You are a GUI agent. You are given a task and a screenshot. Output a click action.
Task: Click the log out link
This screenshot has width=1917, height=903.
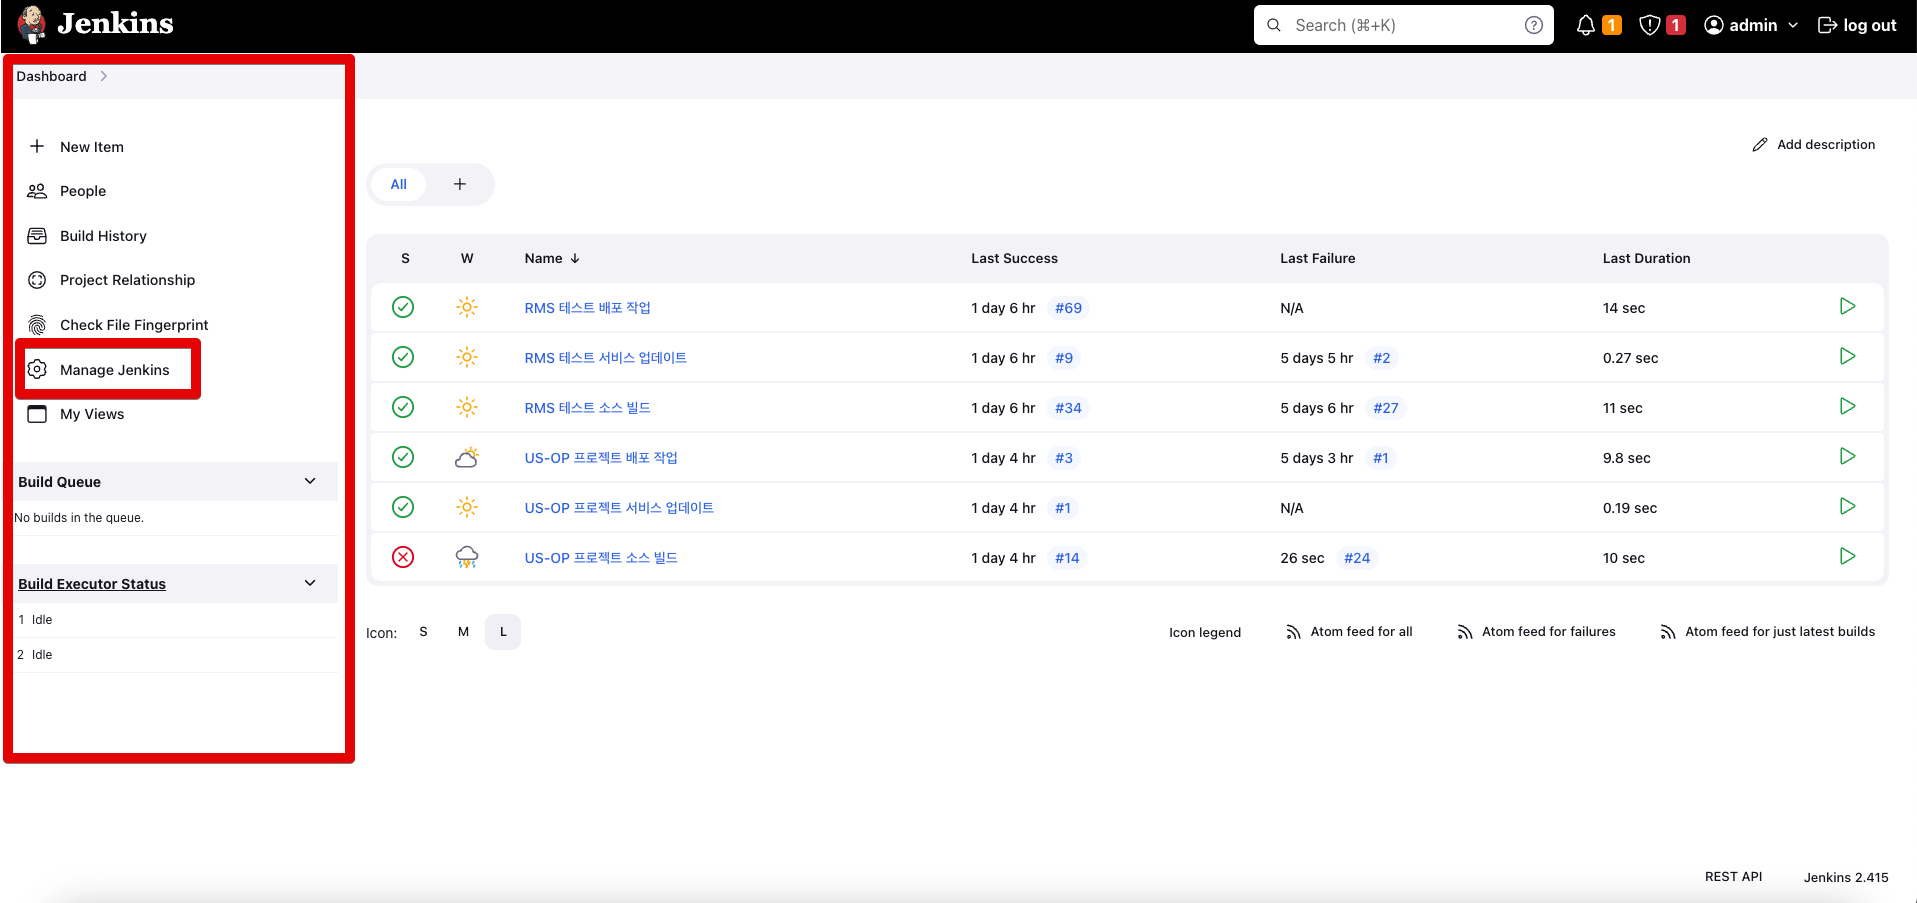coord(1857,25)
